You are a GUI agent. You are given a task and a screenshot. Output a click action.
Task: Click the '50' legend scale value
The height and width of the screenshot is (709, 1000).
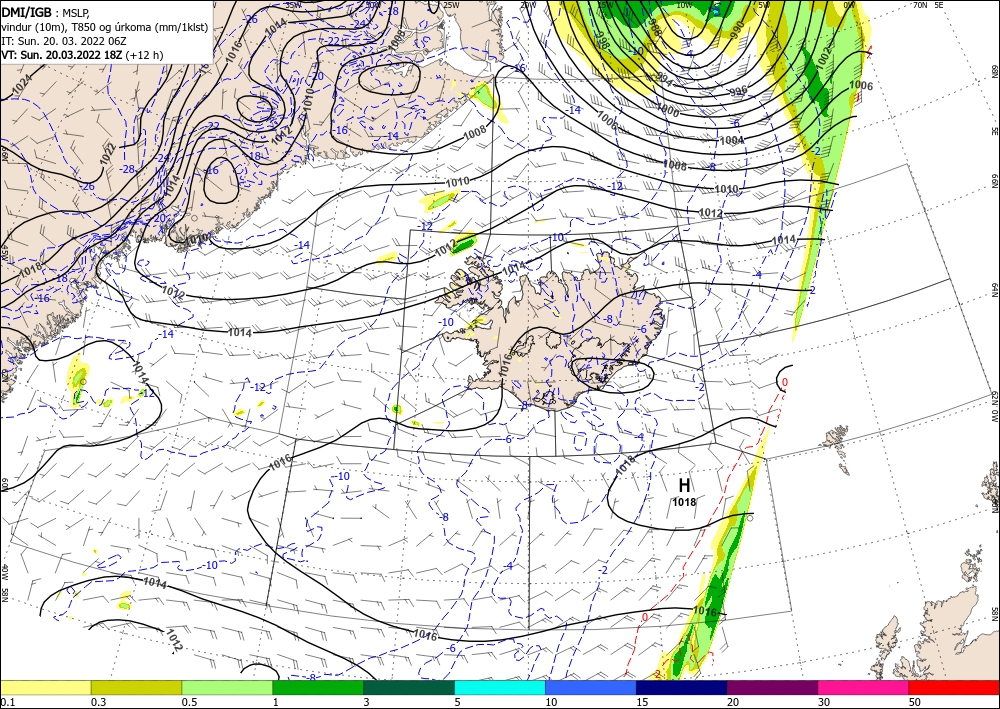pyautogui.click(x=916, y=702)
